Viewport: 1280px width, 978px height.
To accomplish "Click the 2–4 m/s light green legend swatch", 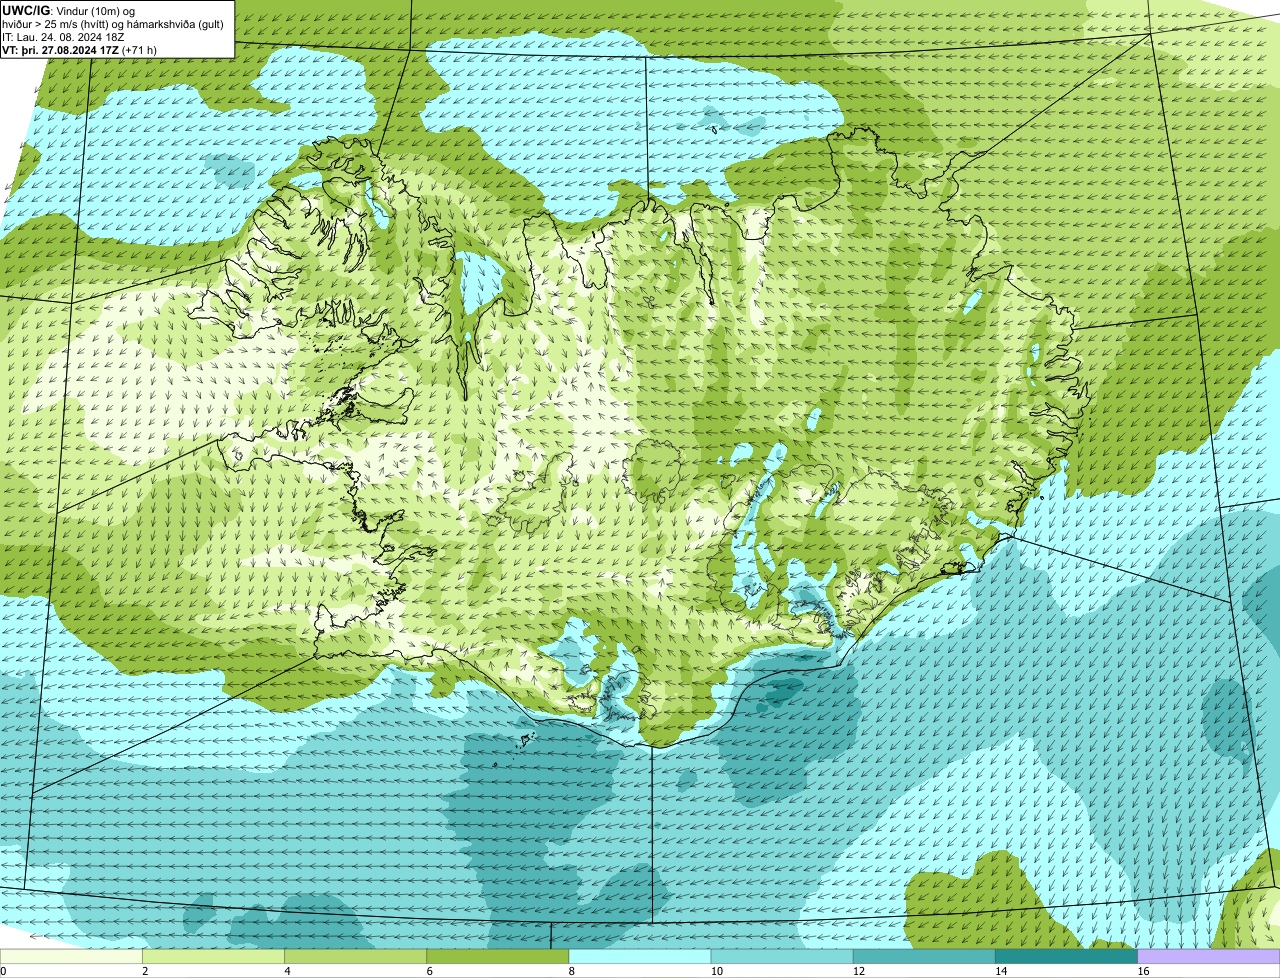I will click(213, 956).
